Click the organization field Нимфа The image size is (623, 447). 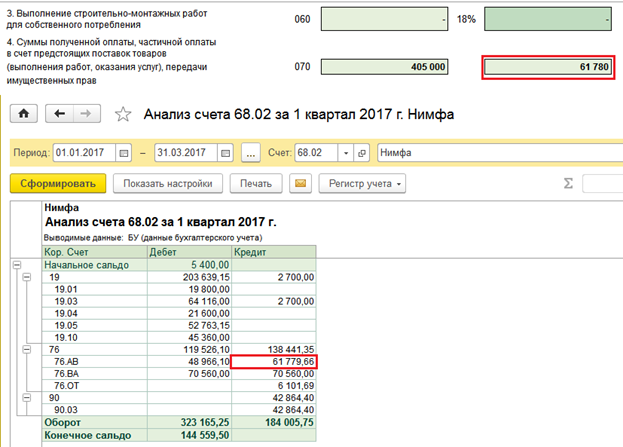(500, 153)
